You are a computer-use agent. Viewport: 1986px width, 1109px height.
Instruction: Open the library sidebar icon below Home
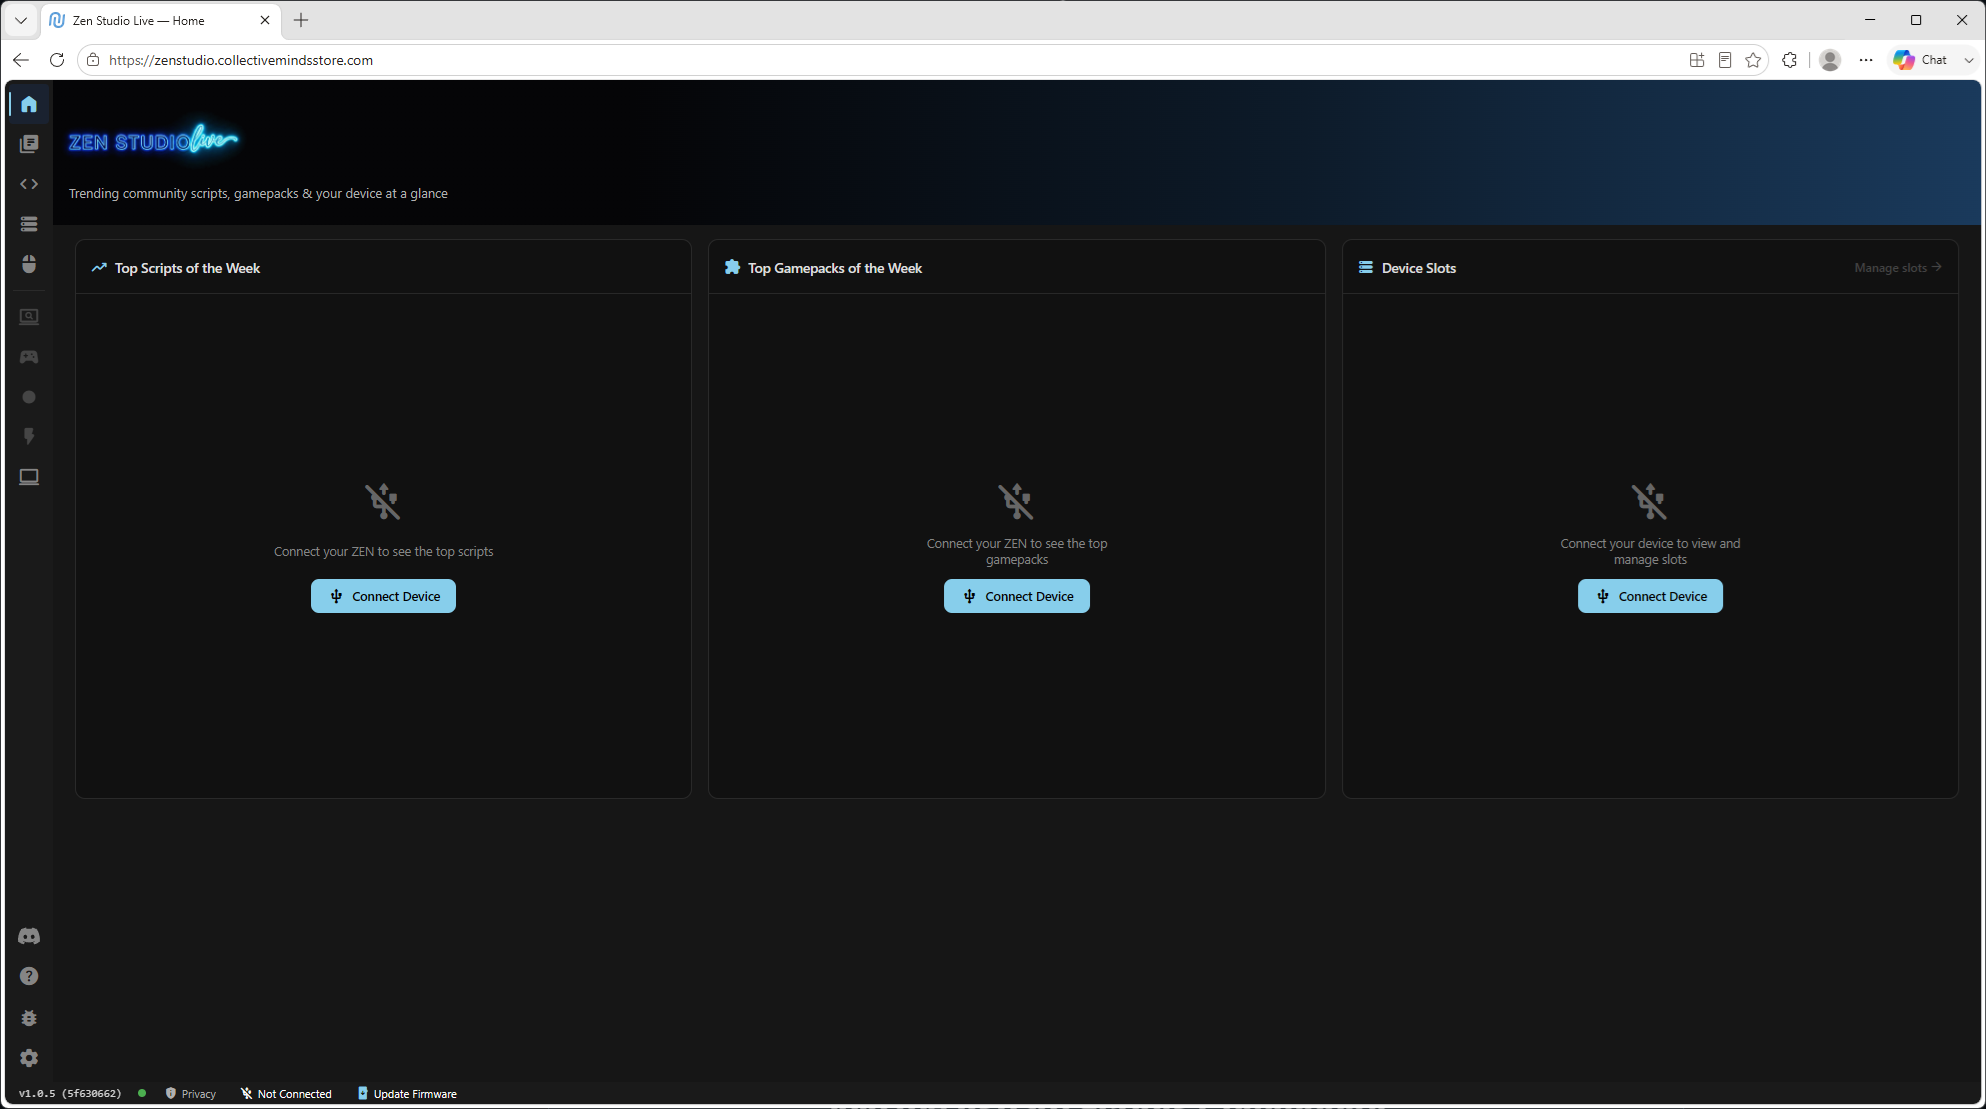tap(29, 144)
